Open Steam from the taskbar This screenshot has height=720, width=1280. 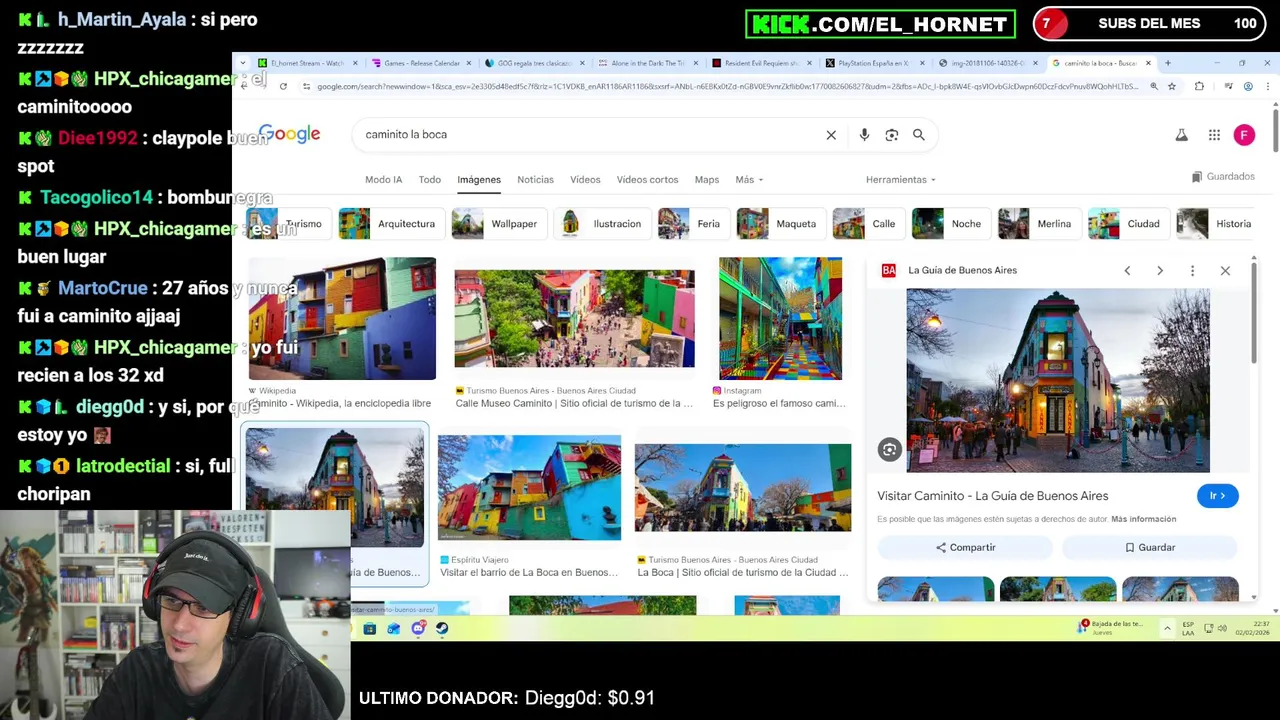[442, 629]
